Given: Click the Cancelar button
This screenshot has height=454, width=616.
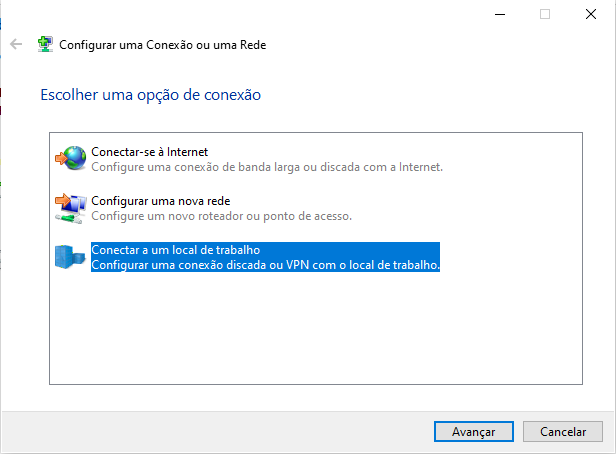Looking at the screenshot, I should [x=563, y=432].
